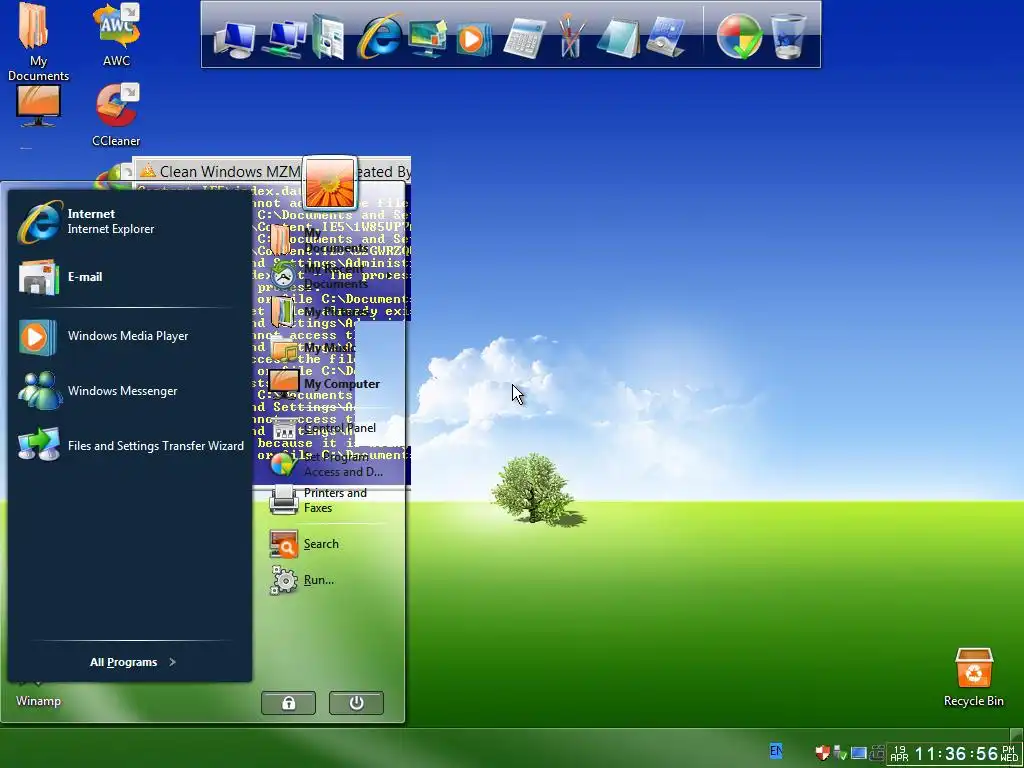Click the network computers tray icon
Viewport: 1024px width, 768px height.
[876, 753]
